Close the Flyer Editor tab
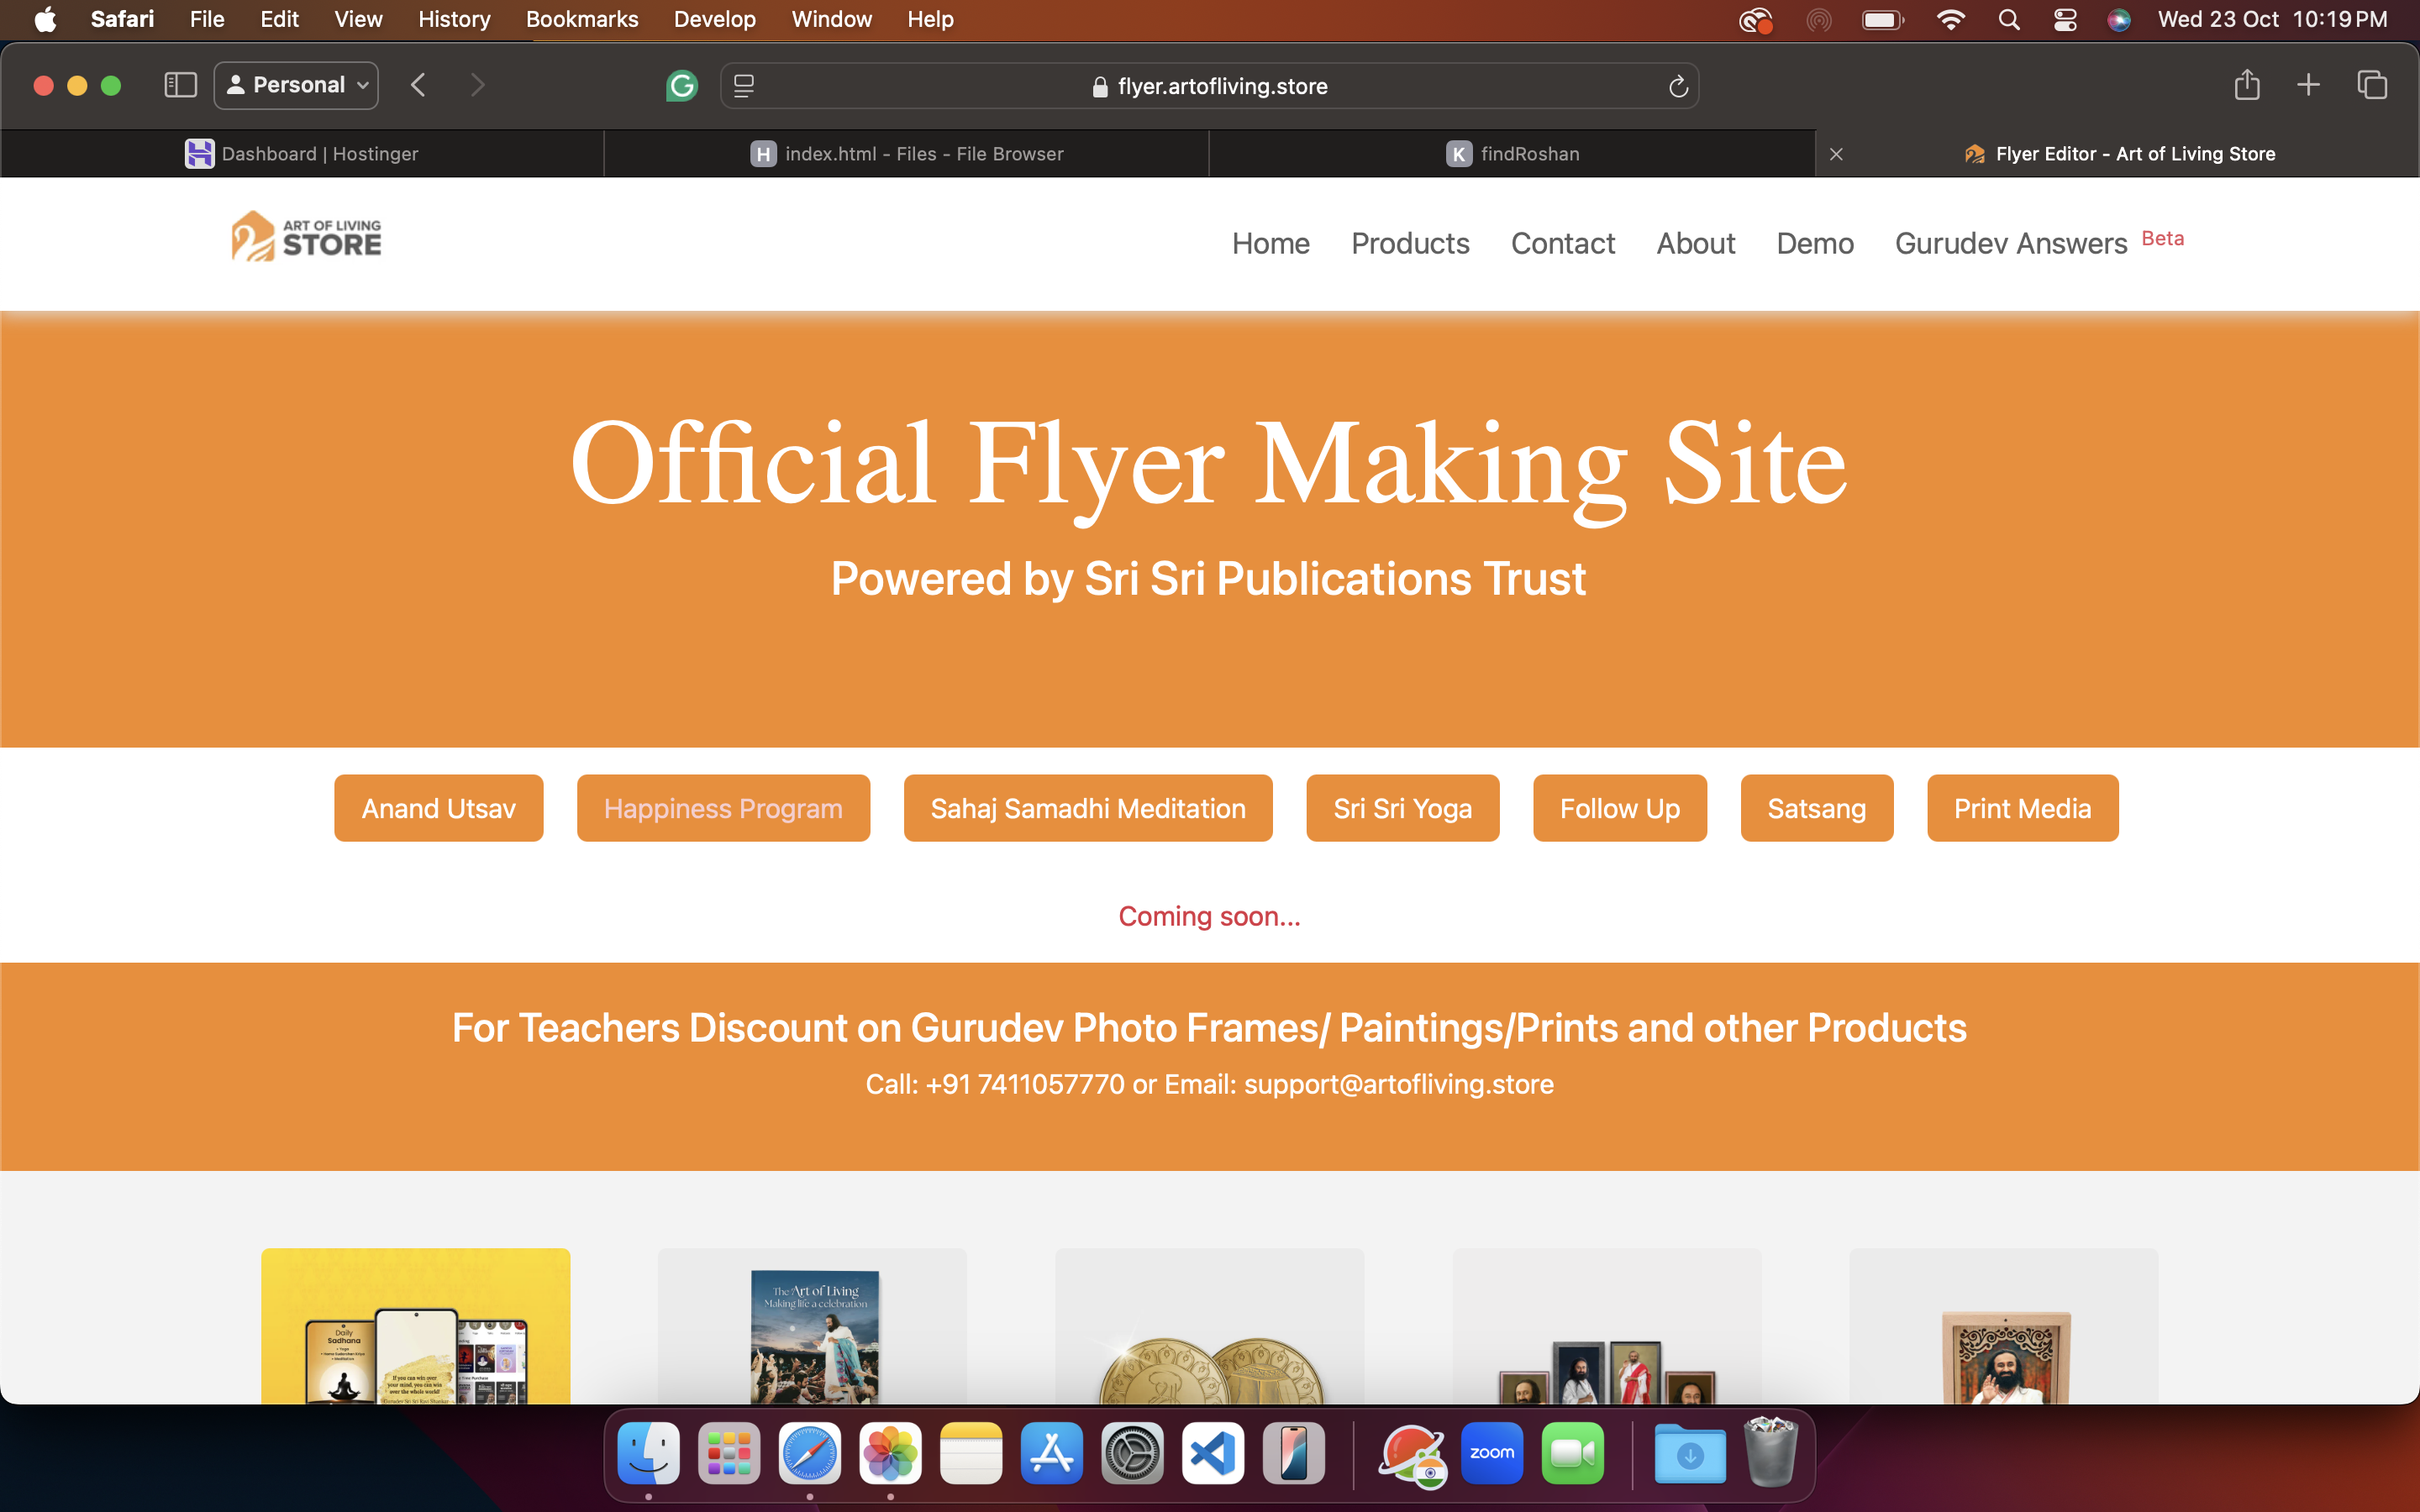Screen dimensions: 2420x1512 pyautogui.click(x=1836, y=154)
